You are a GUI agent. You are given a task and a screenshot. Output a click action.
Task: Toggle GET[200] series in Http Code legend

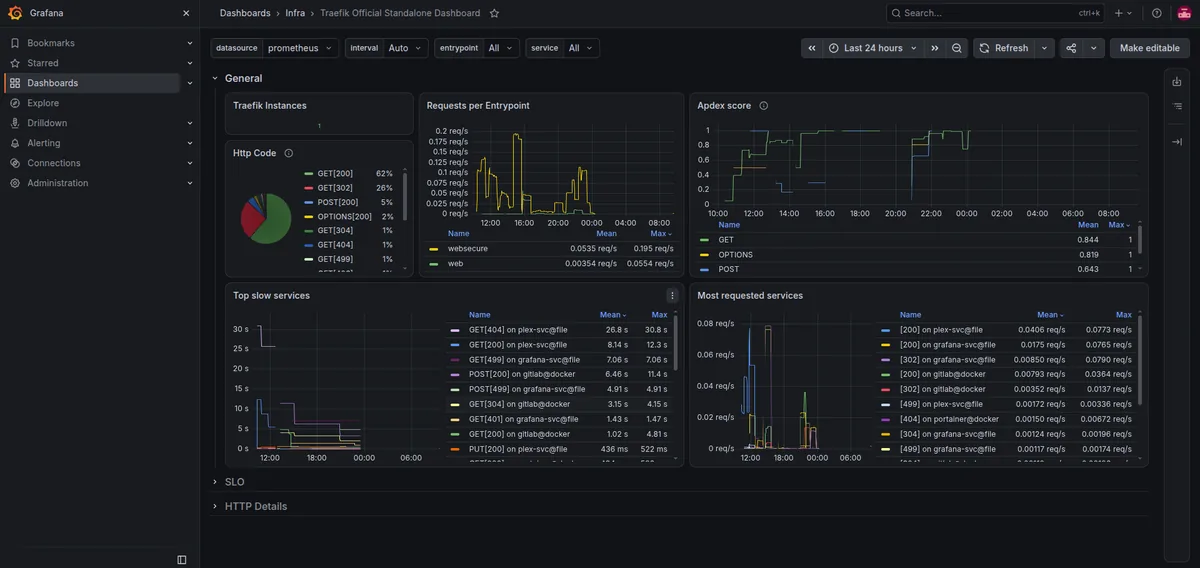click(x=335, y=174)
